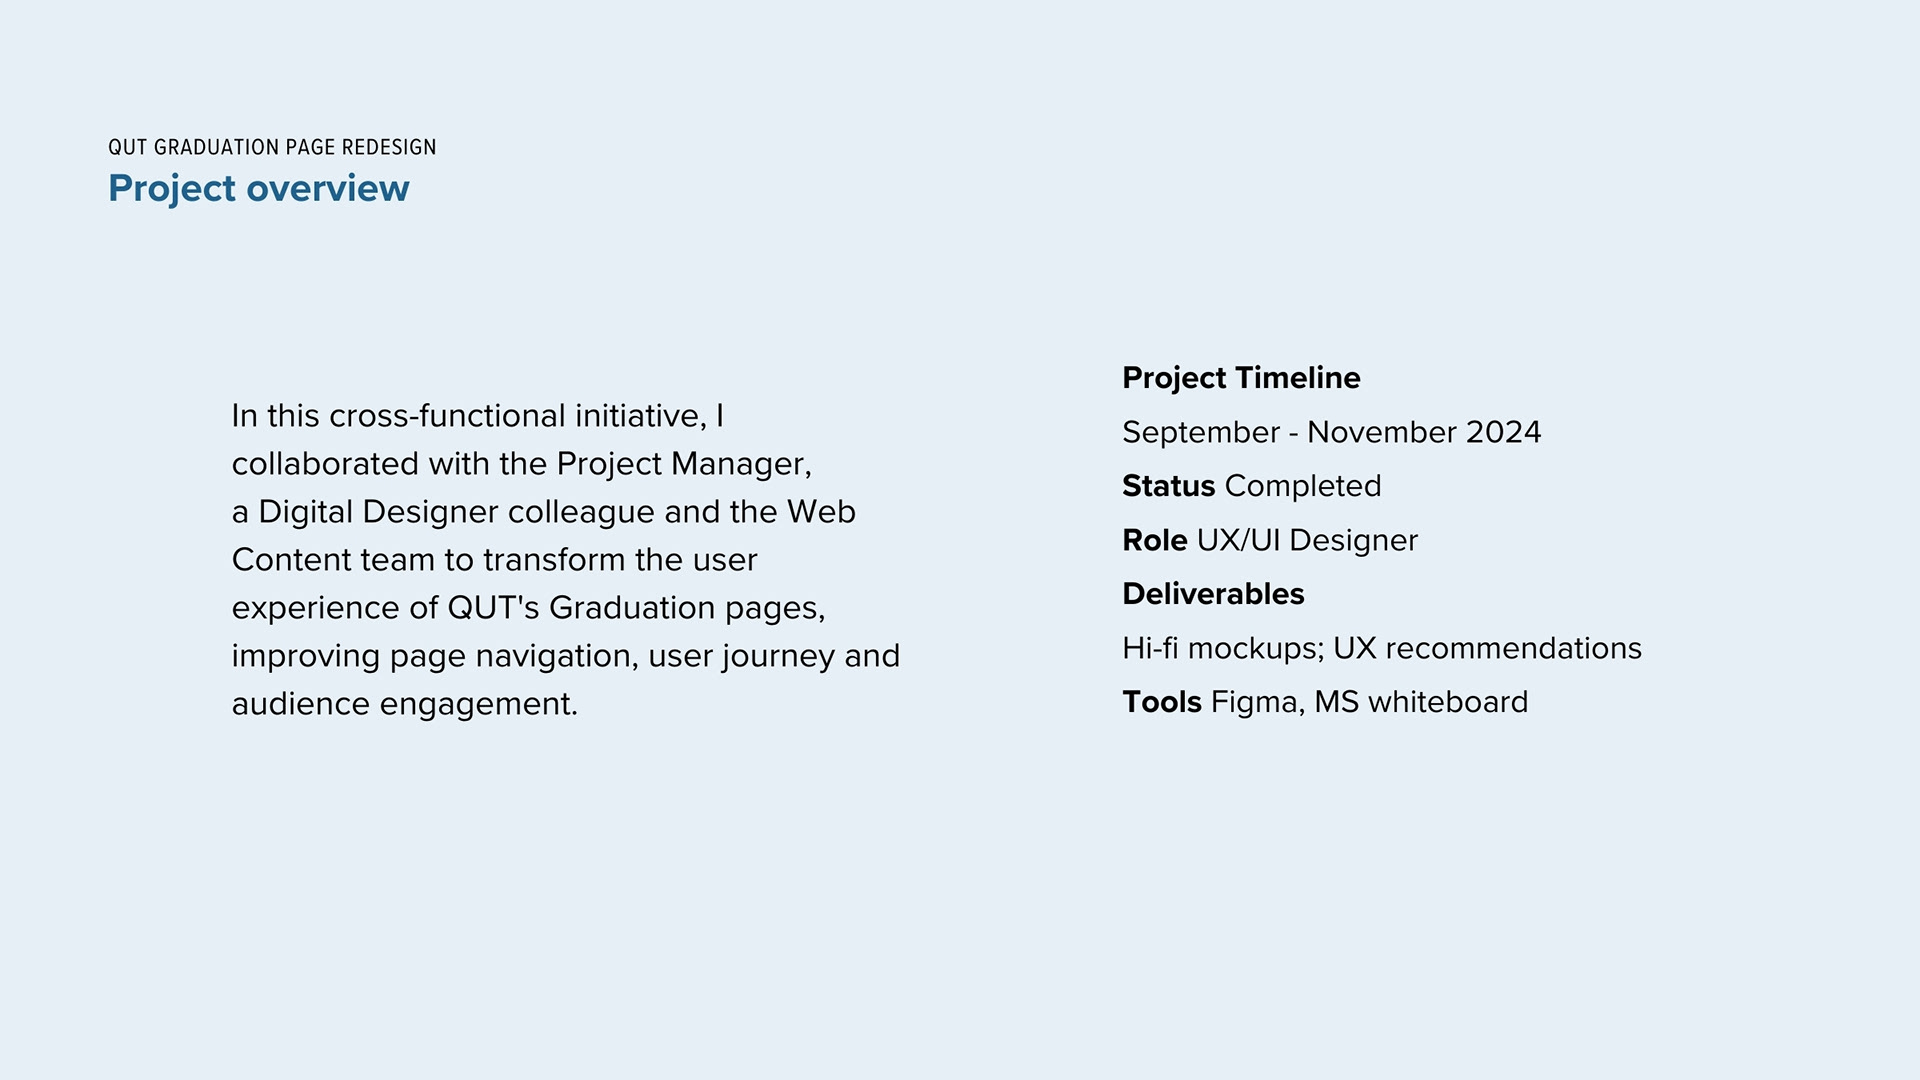Select the bold 'Status' label
The height and width of the screenshot is (1080, 1920).
1168,486
